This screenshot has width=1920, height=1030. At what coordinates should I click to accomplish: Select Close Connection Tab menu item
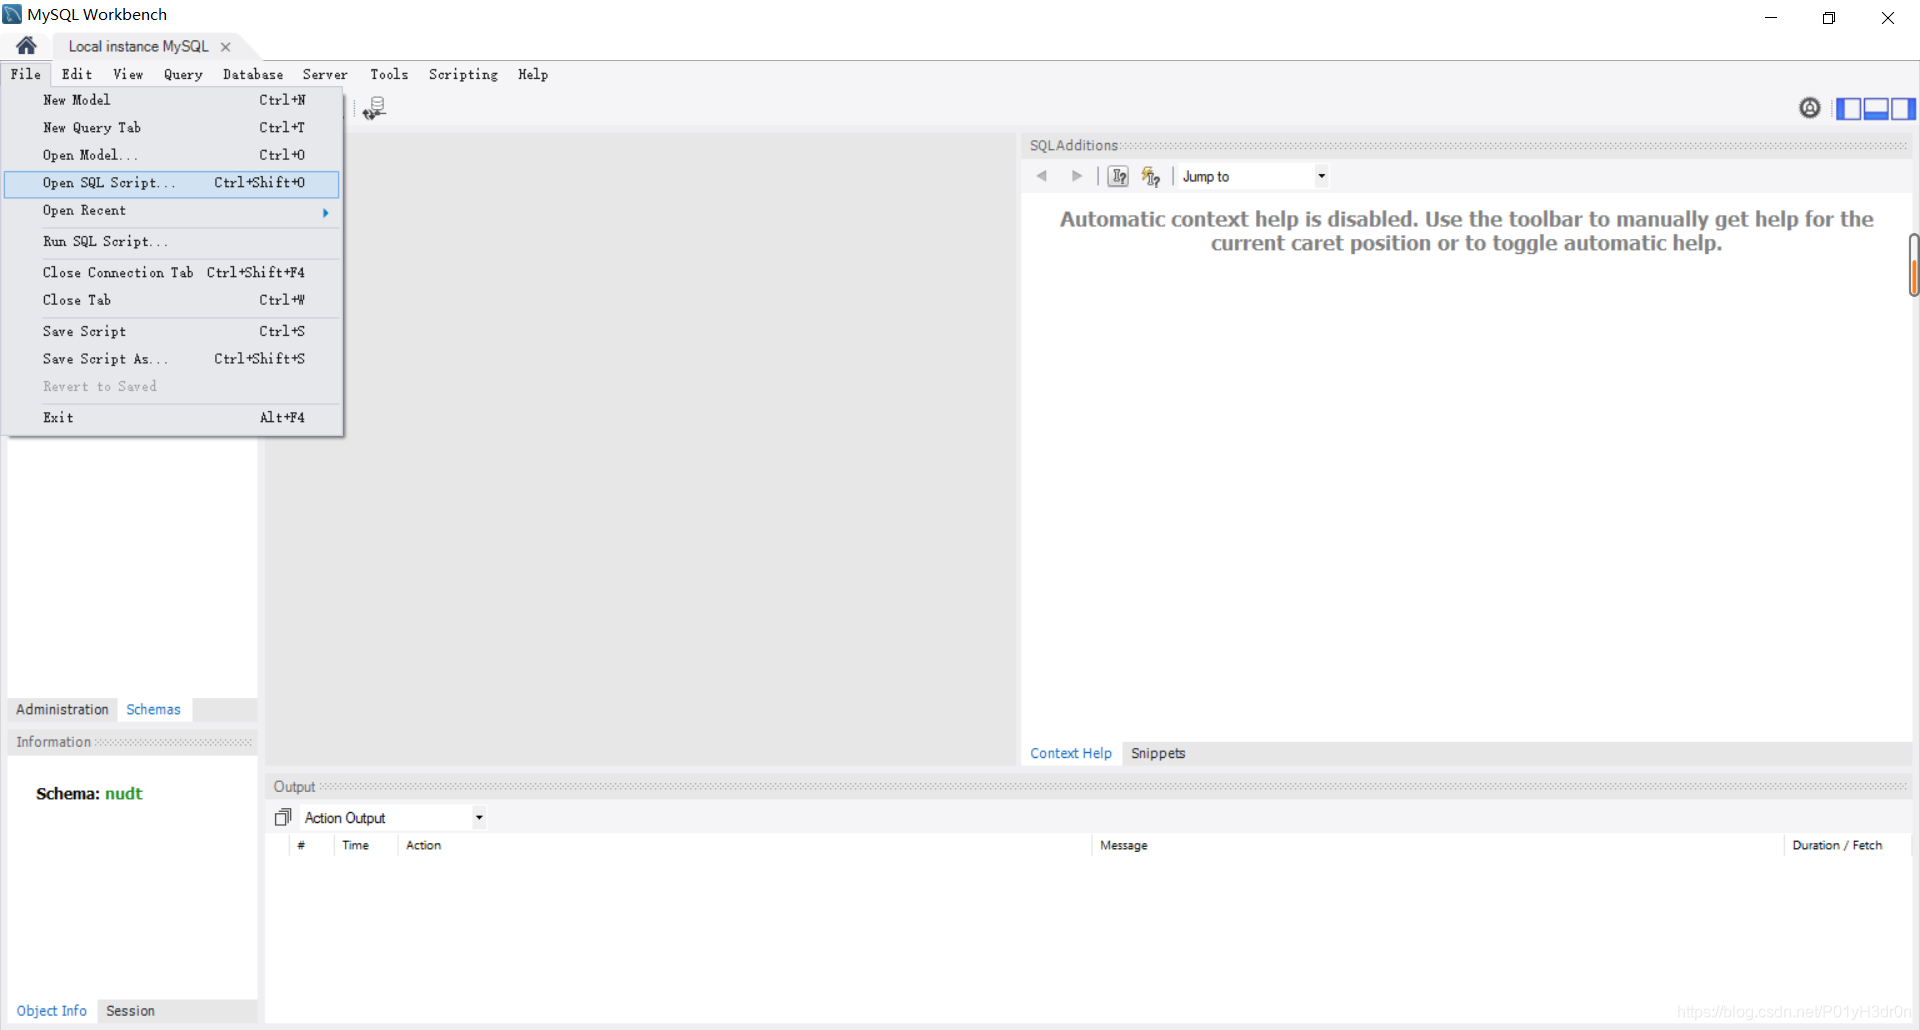coord(172,273)
